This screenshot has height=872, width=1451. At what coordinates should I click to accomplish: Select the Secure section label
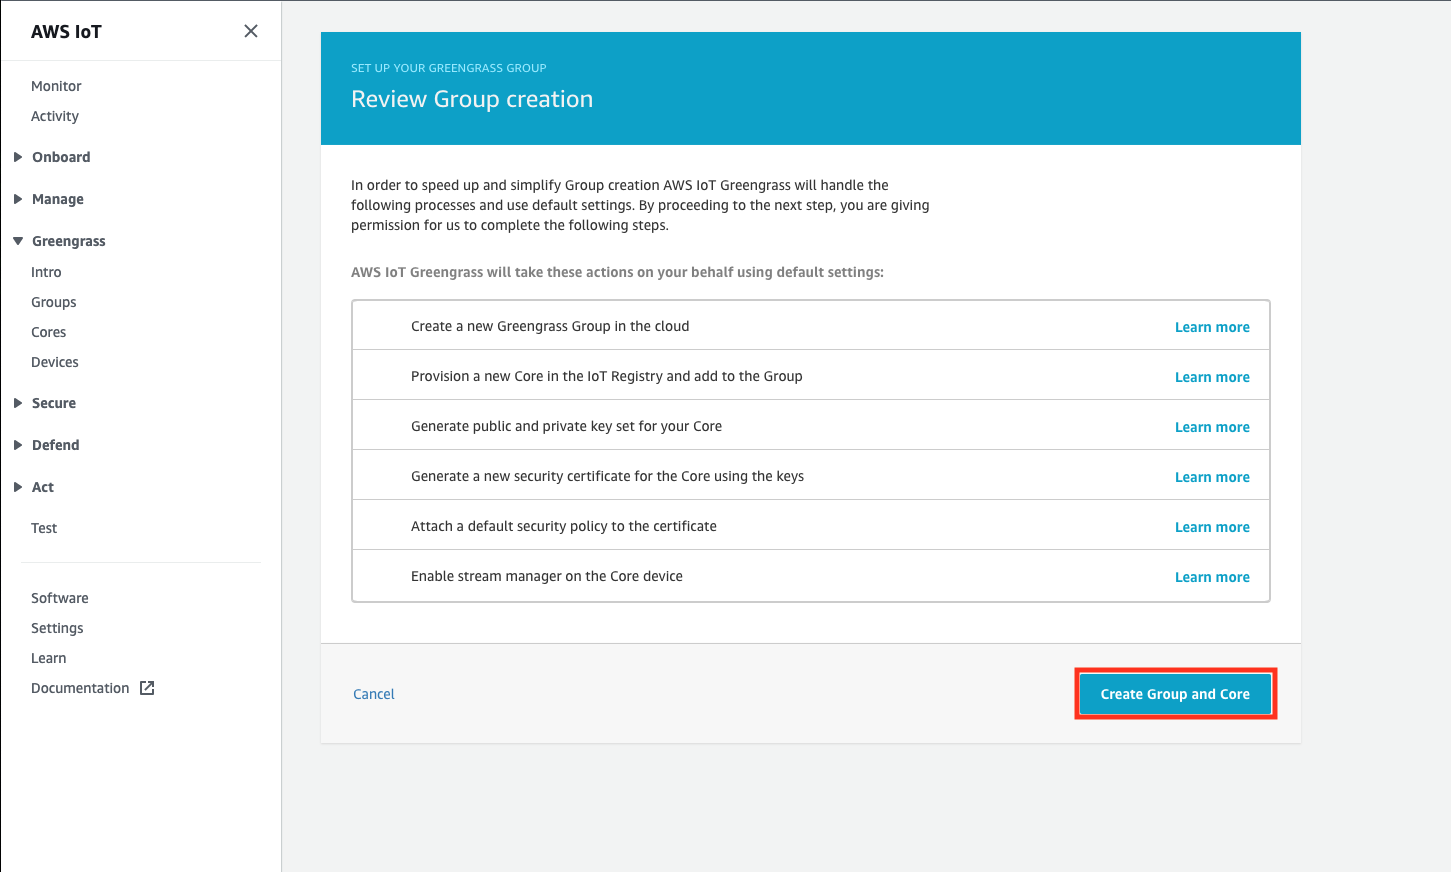point(54,403)
